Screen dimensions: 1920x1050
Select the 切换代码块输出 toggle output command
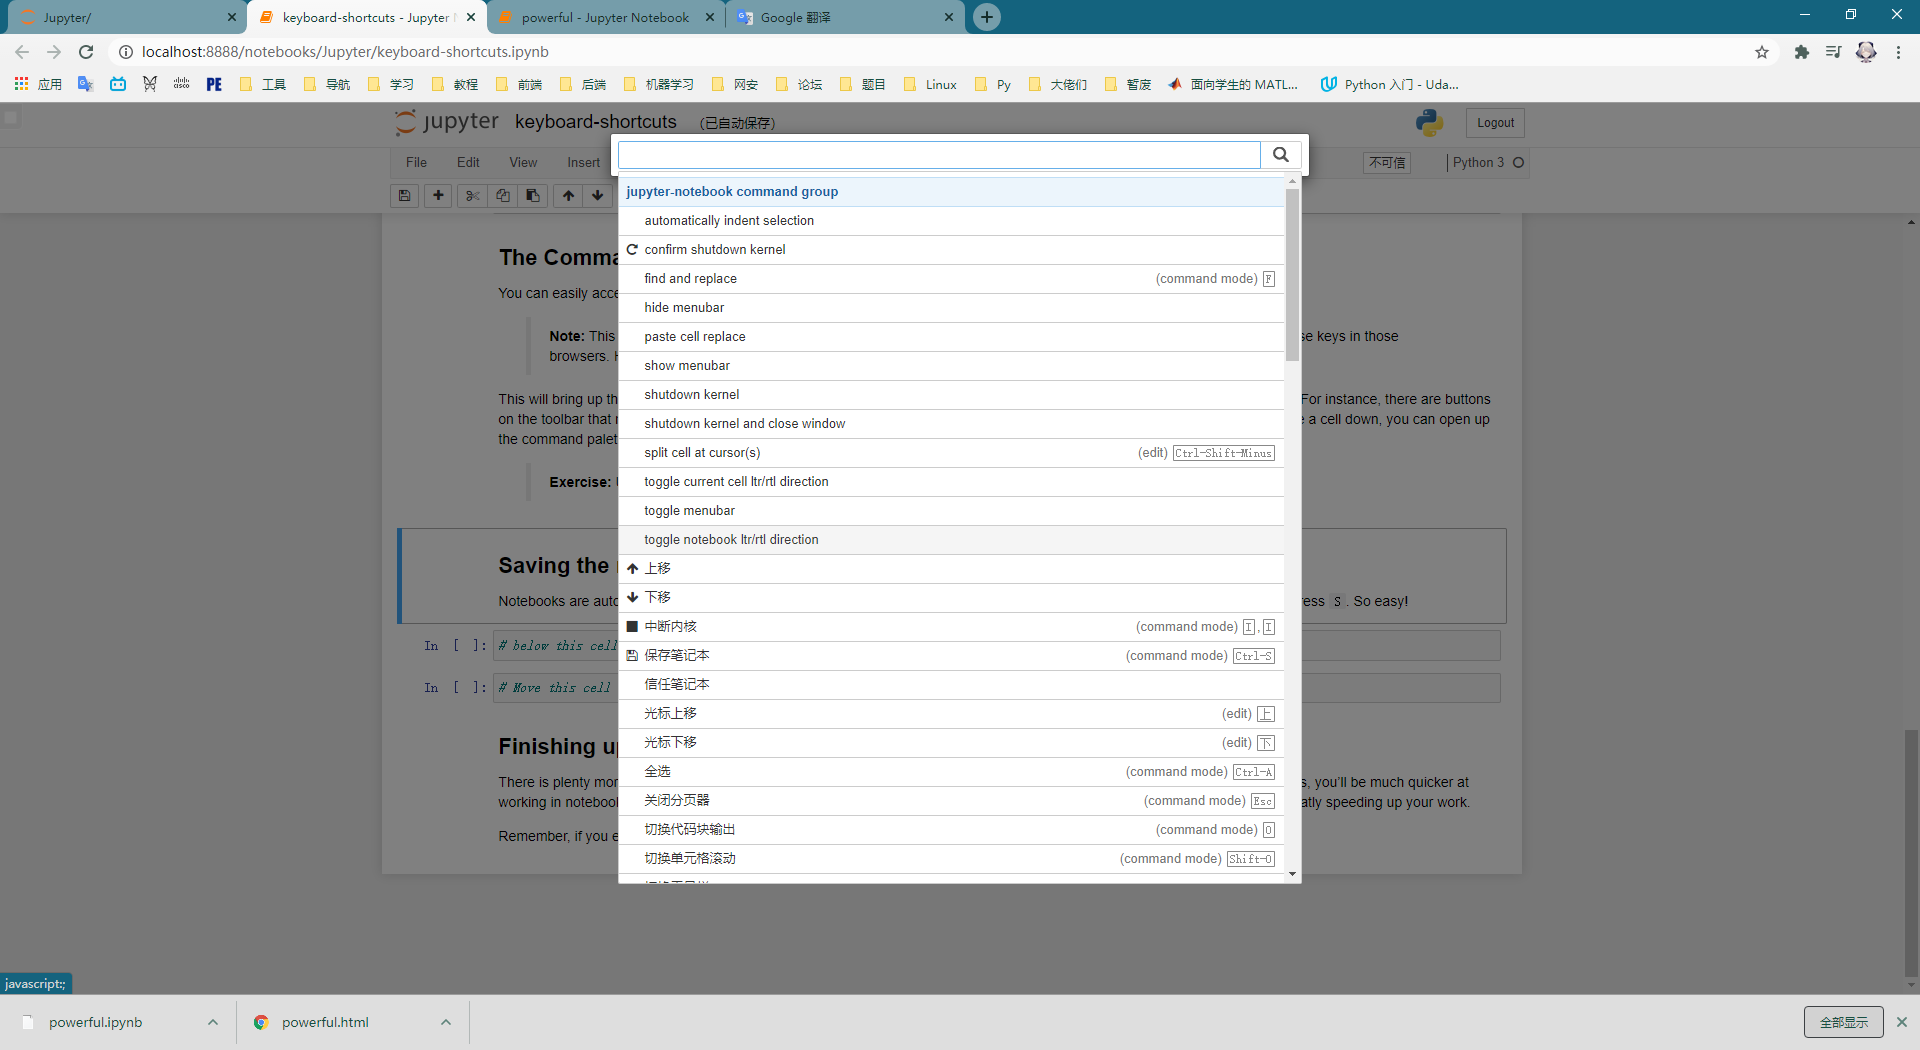951,830
